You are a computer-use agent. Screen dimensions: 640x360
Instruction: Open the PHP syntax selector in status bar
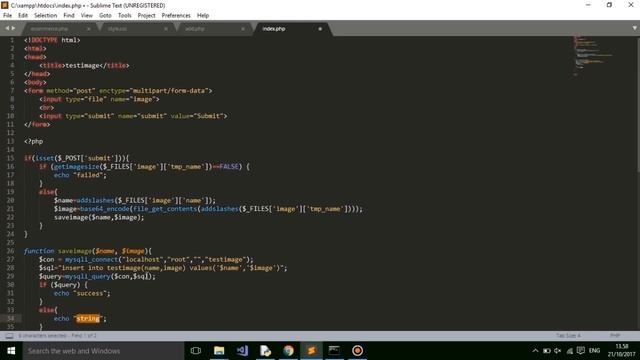pyautogui.click(x=615, y=336)
